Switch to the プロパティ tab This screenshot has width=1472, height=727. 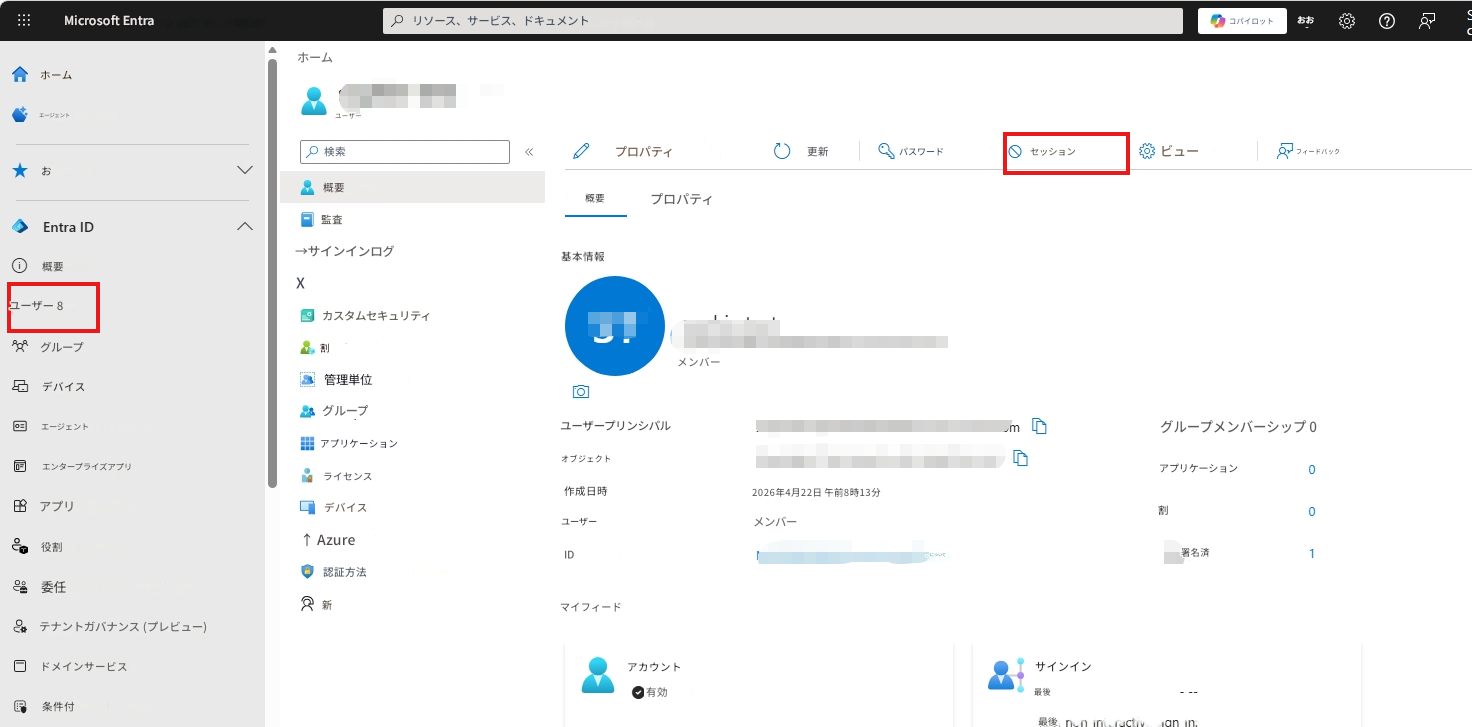[681, 199]
